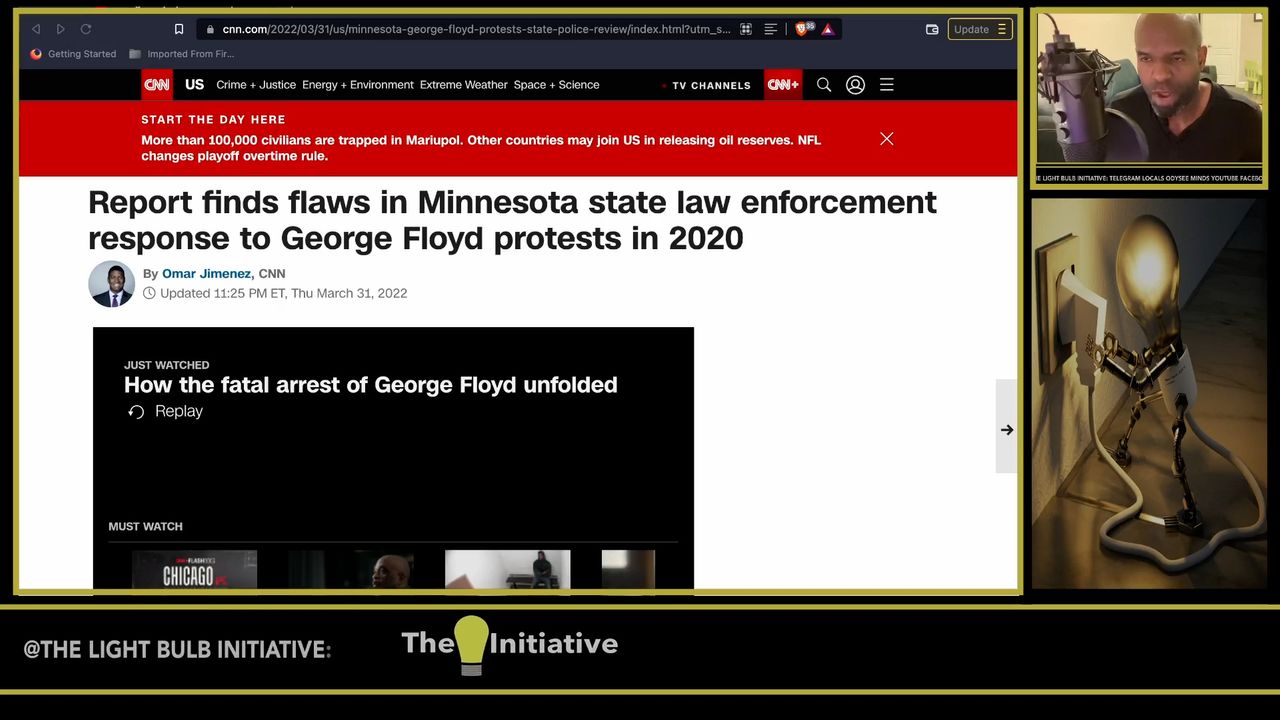The height and width of the screenshot is (720, 1280).
Task: Reload the page with the refresh icon
Action: (x=86, y=30)
